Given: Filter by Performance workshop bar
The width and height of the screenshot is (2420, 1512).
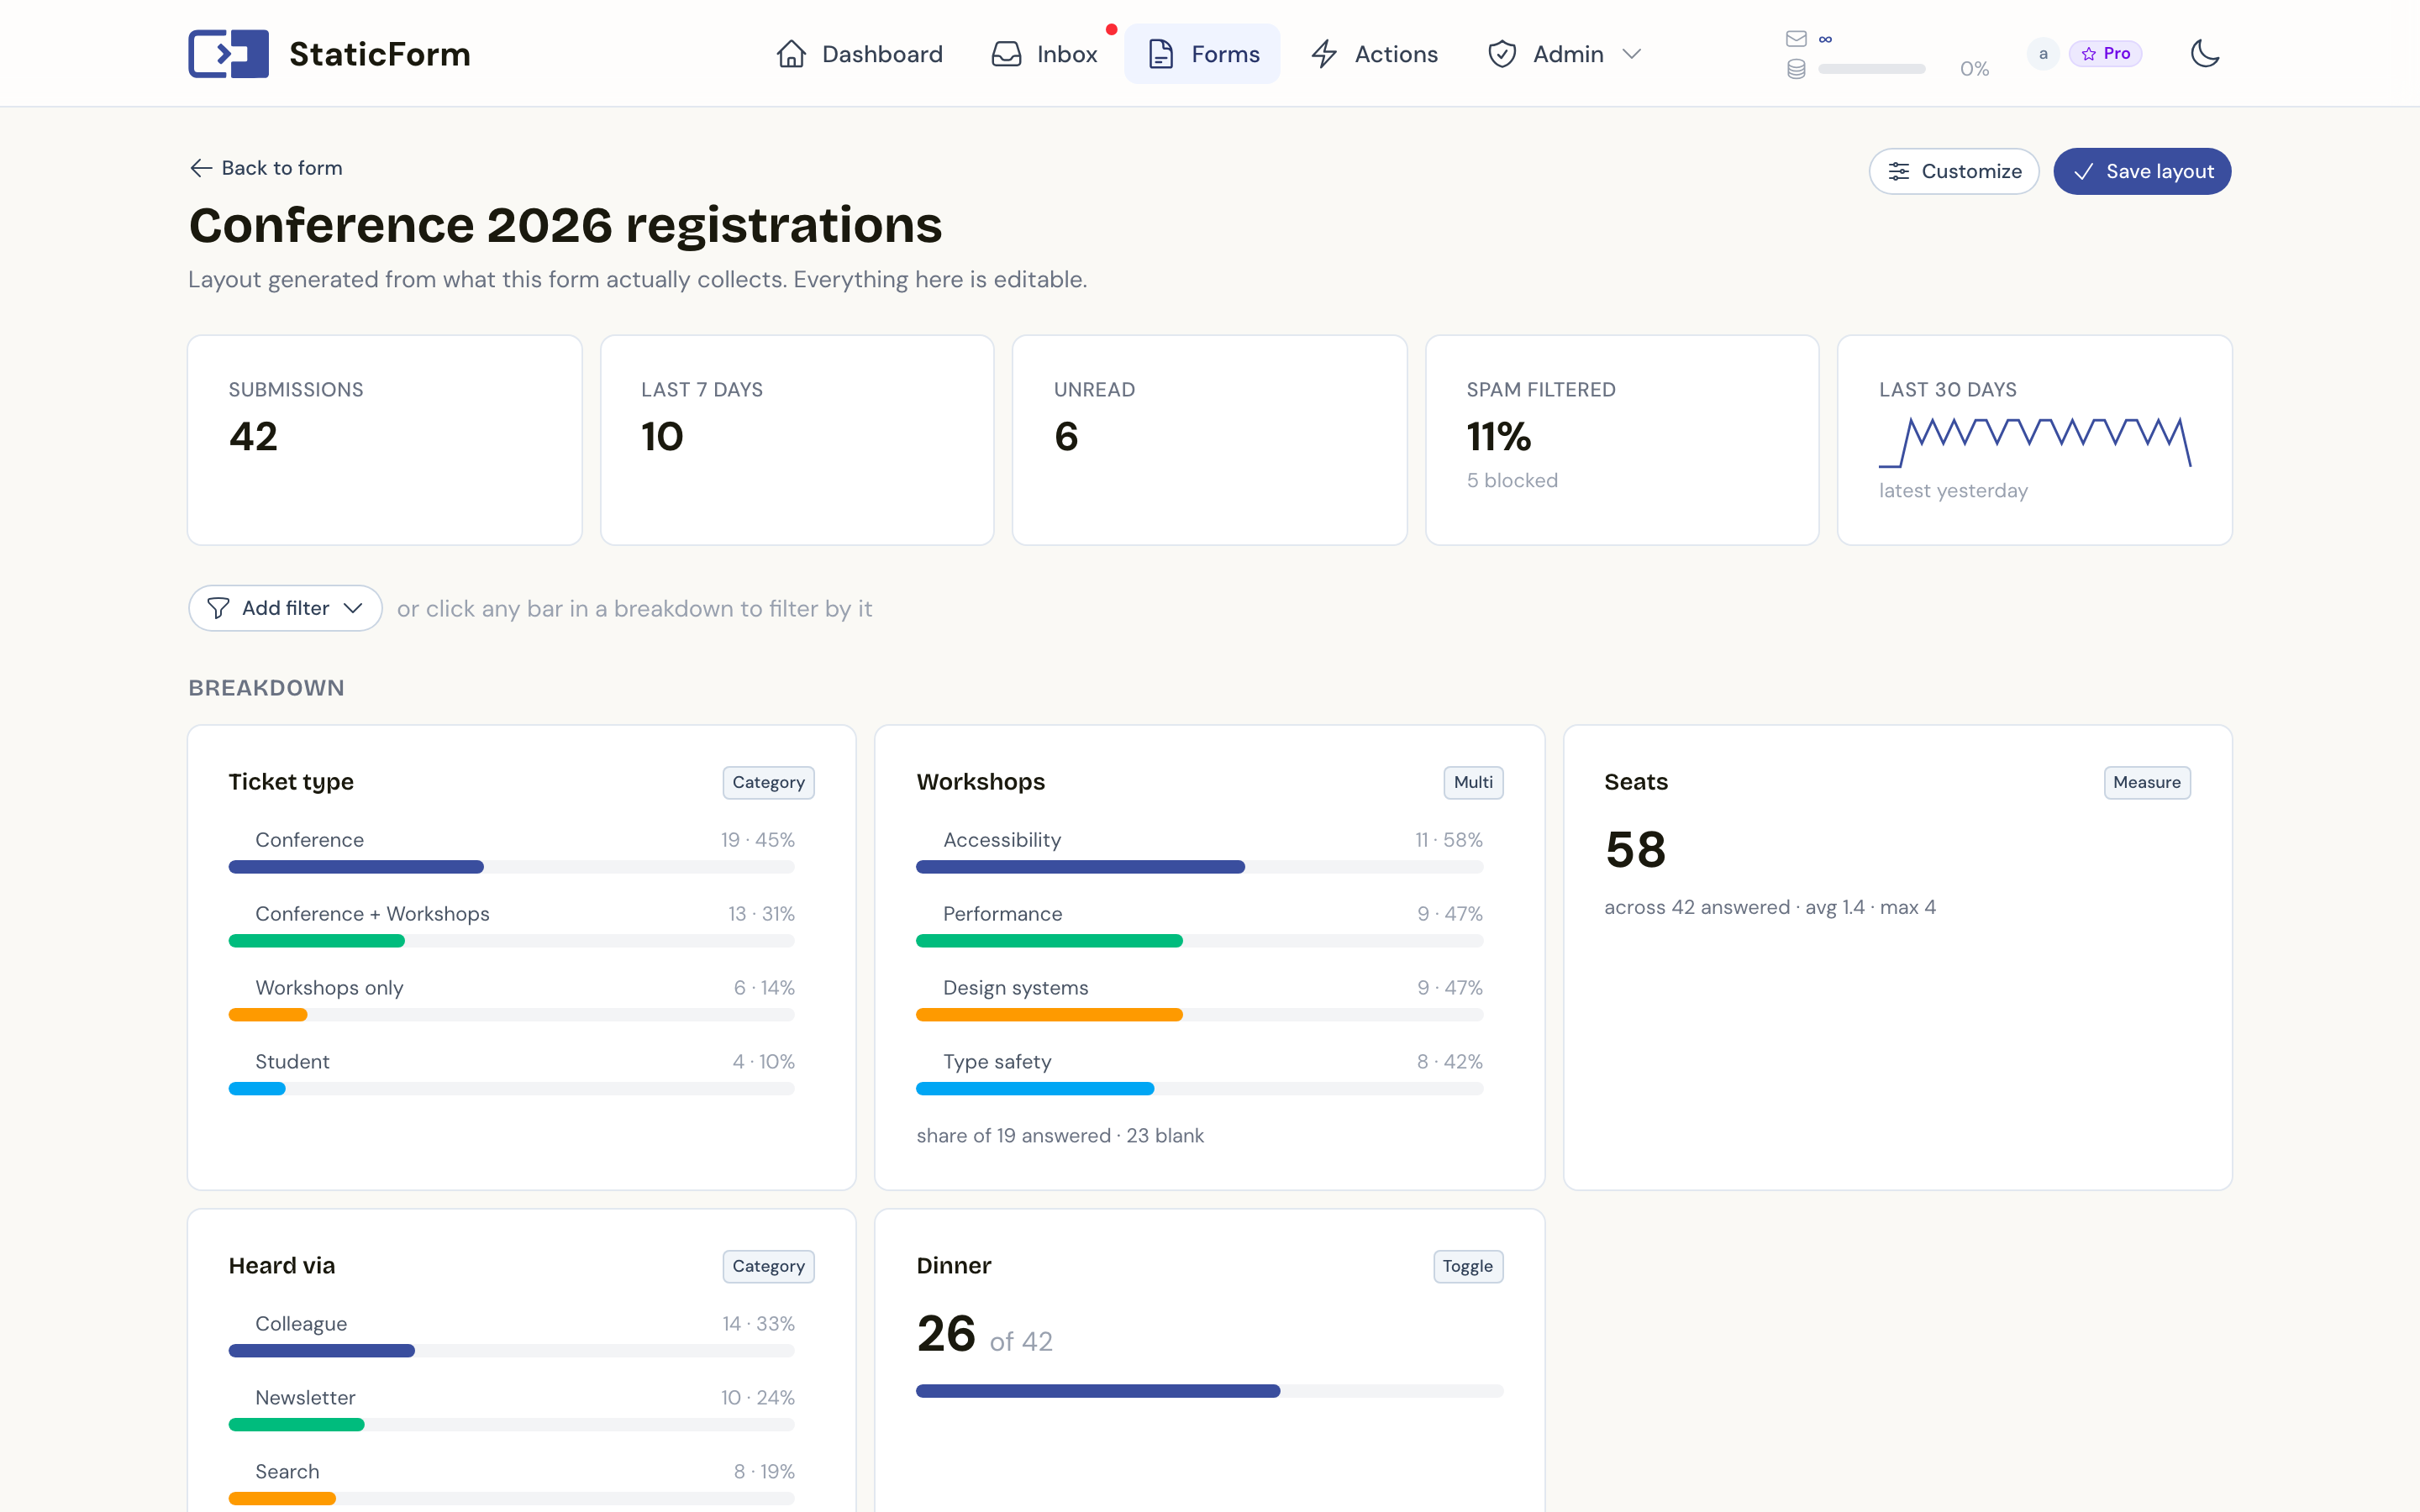Looking at the screenshot, I should coord(1199,941).
